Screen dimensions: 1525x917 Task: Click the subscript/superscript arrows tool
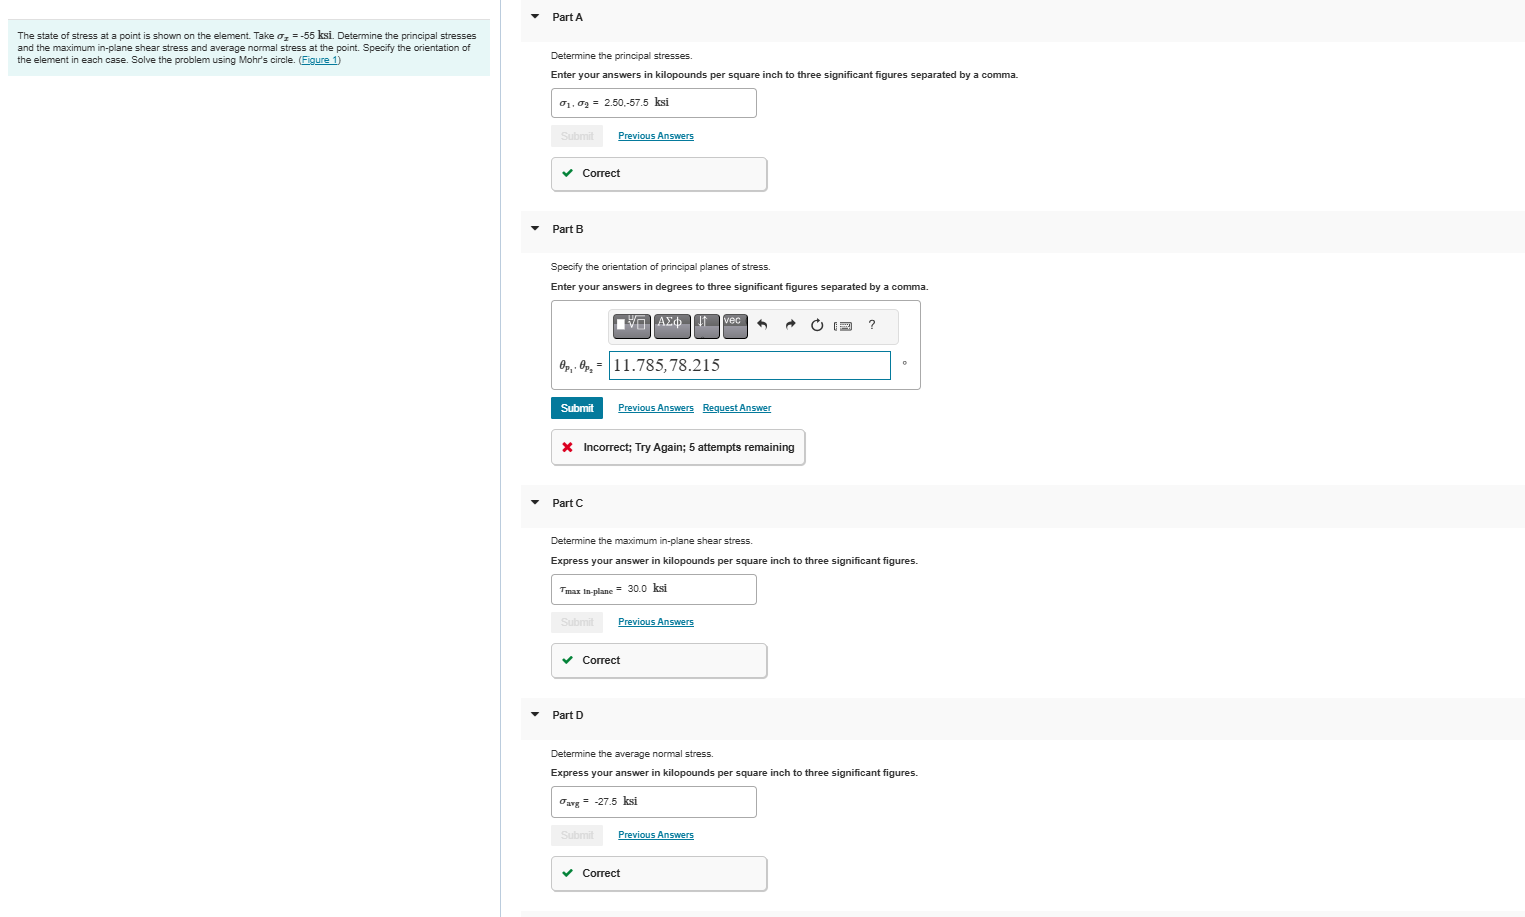click(706, 325)
